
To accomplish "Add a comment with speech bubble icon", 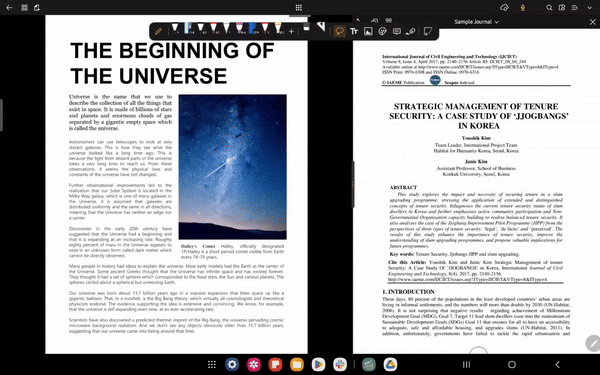I will pyautogui.click(x=397, y=31).
